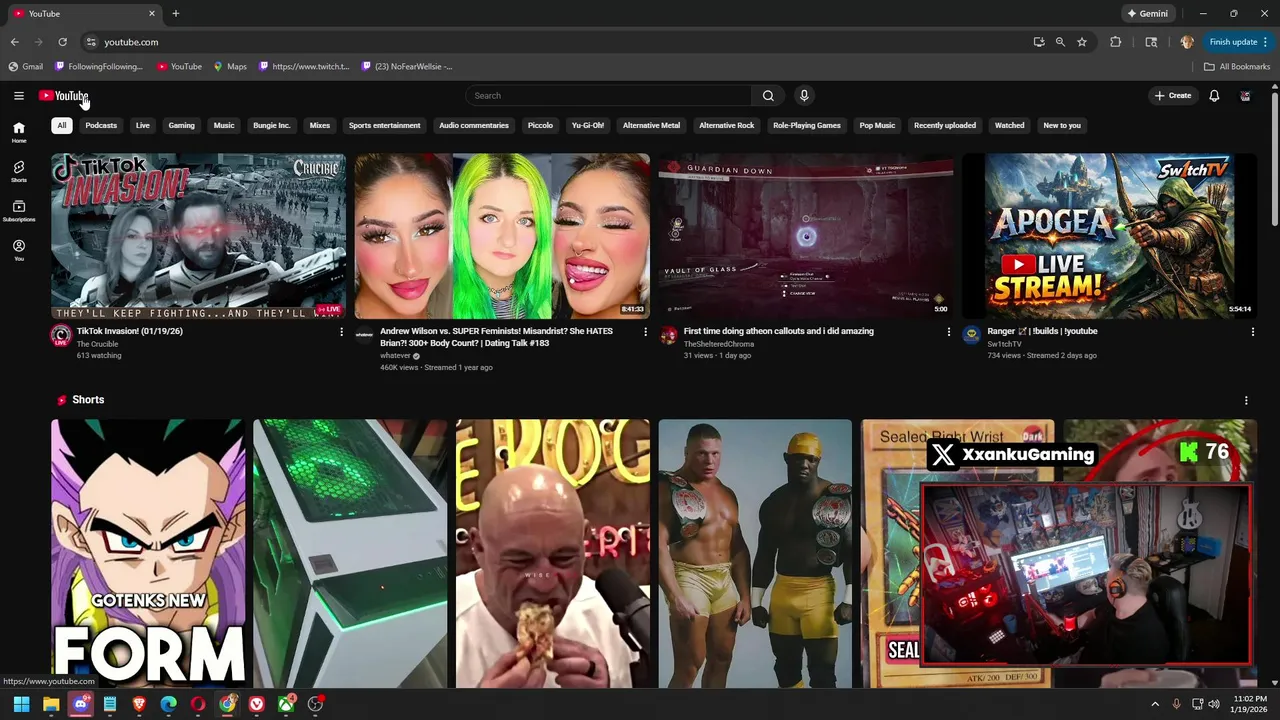Open TheShelteredChroma channel link
This screenshot has width=1280, height=720.
click(719, 344)
